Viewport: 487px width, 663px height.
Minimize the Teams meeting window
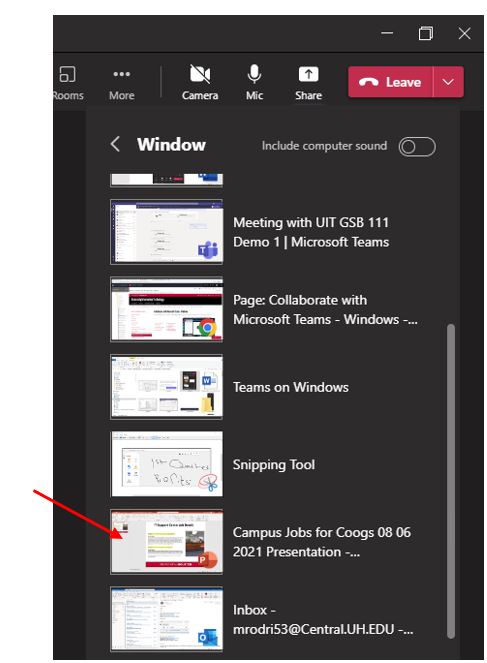coord(387,33)
